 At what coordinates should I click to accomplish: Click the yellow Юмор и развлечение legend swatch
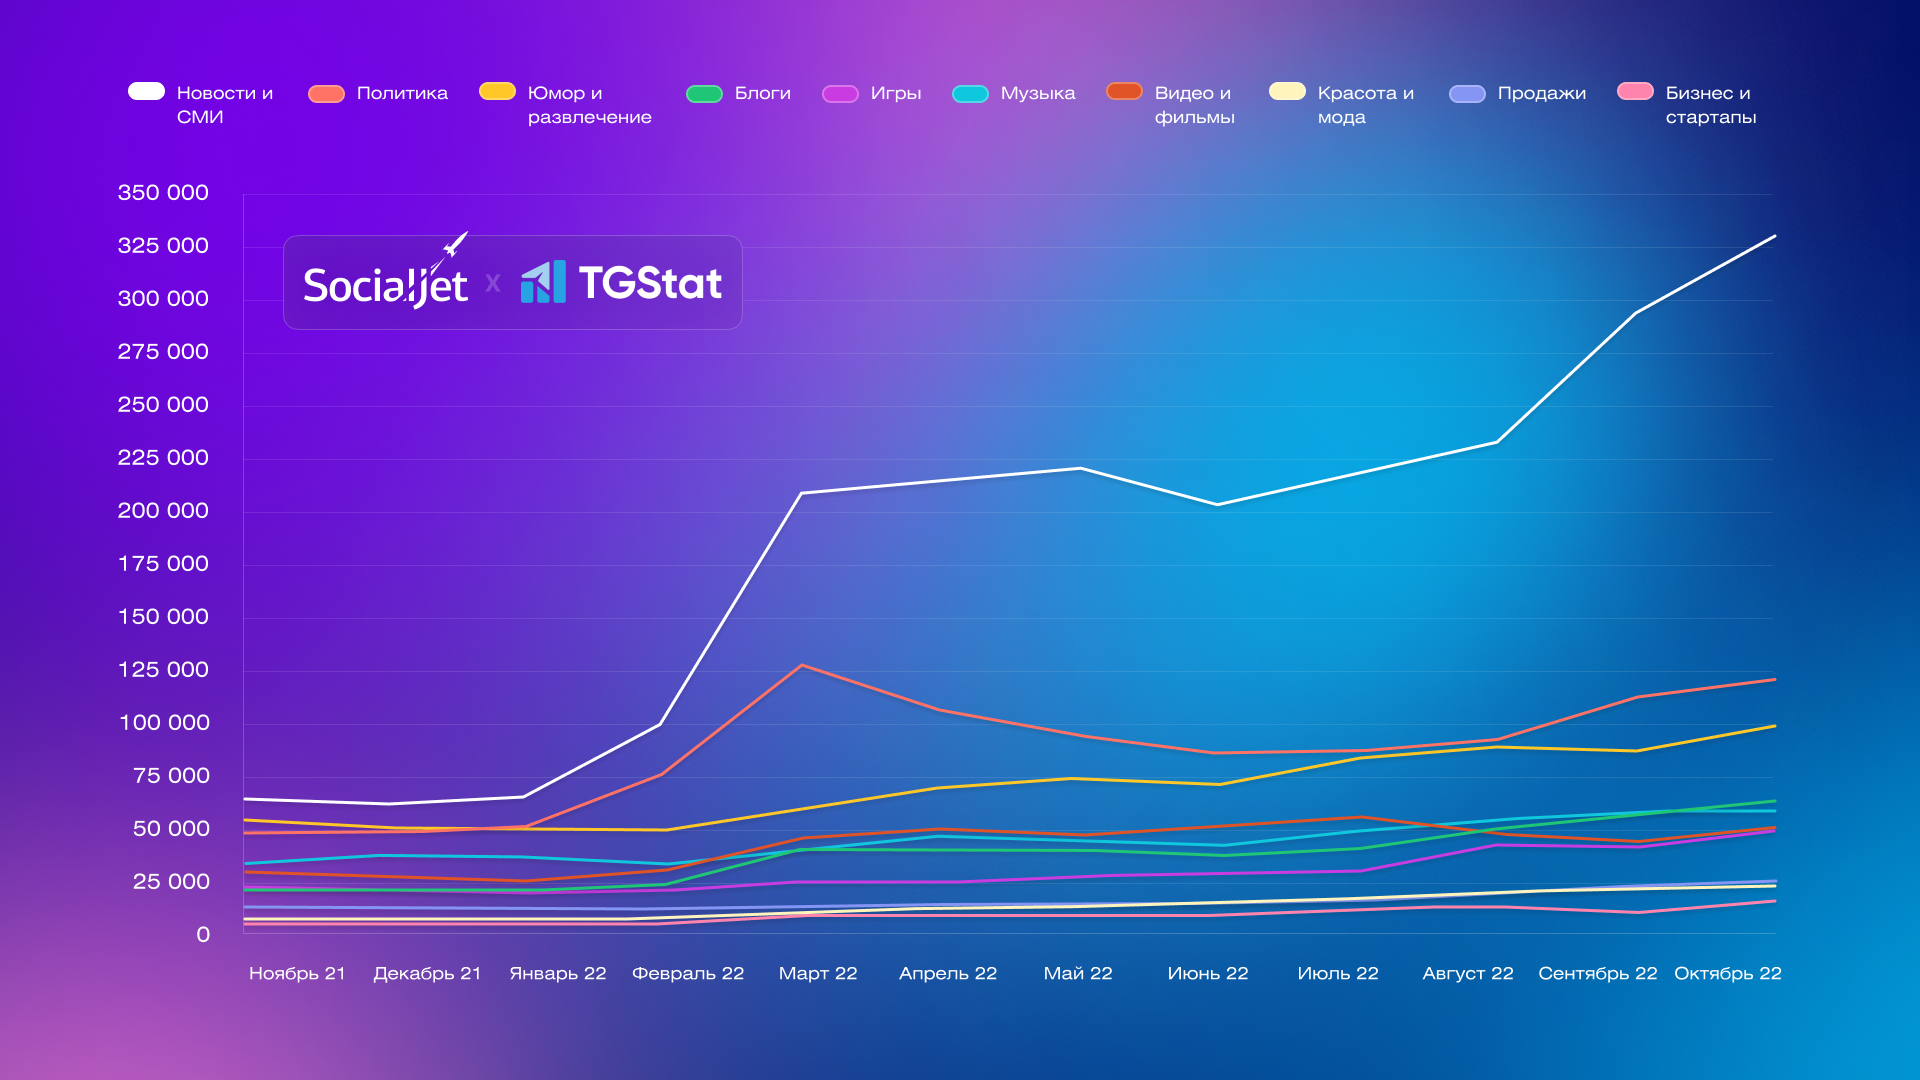point(497,91)
